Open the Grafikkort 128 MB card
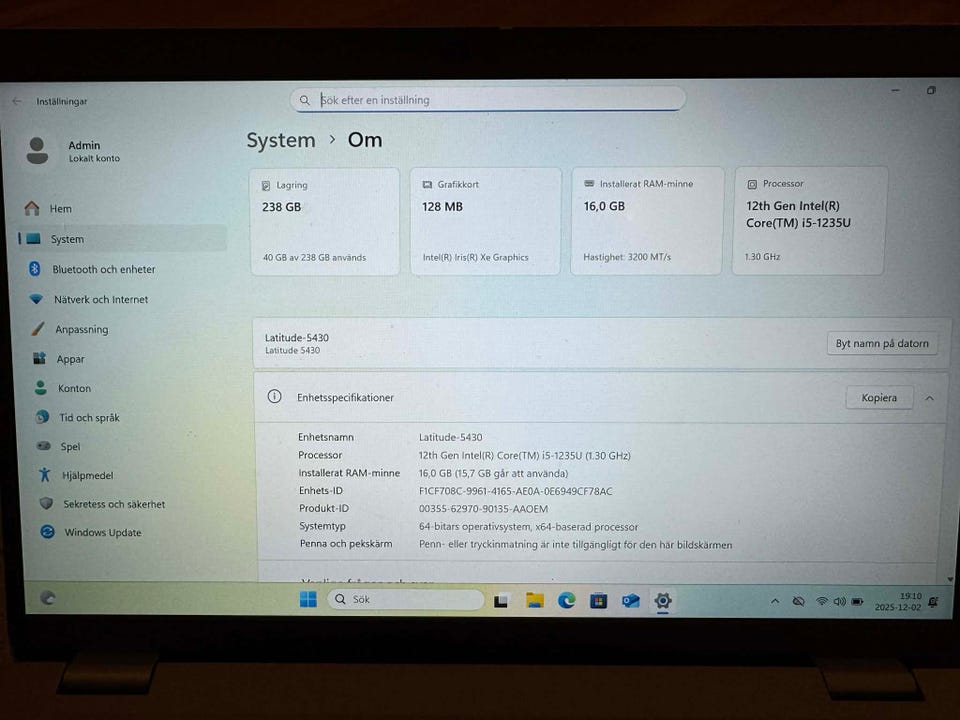 tap(485, 221)
